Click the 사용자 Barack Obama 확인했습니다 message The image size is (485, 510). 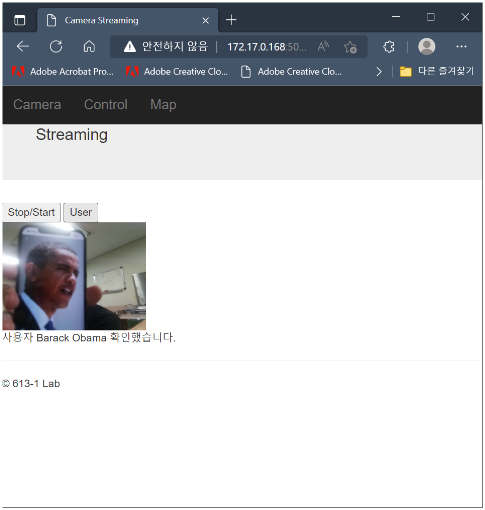(x=89, y=338)
